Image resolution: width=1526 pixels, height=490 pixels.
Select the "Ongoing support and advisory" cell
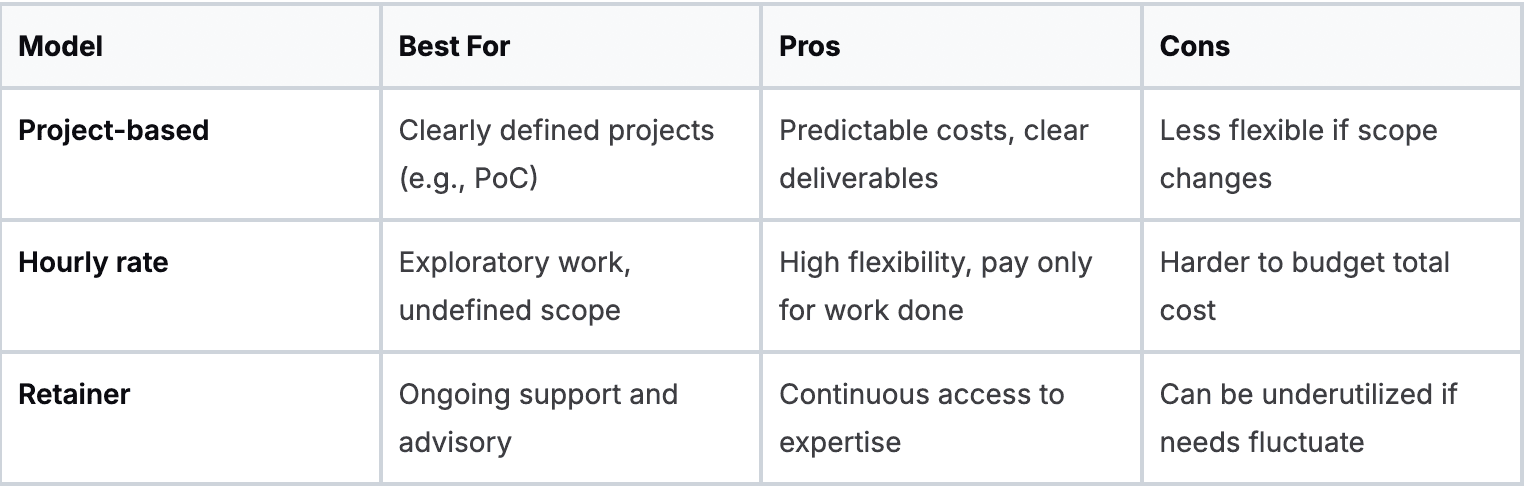538,417
